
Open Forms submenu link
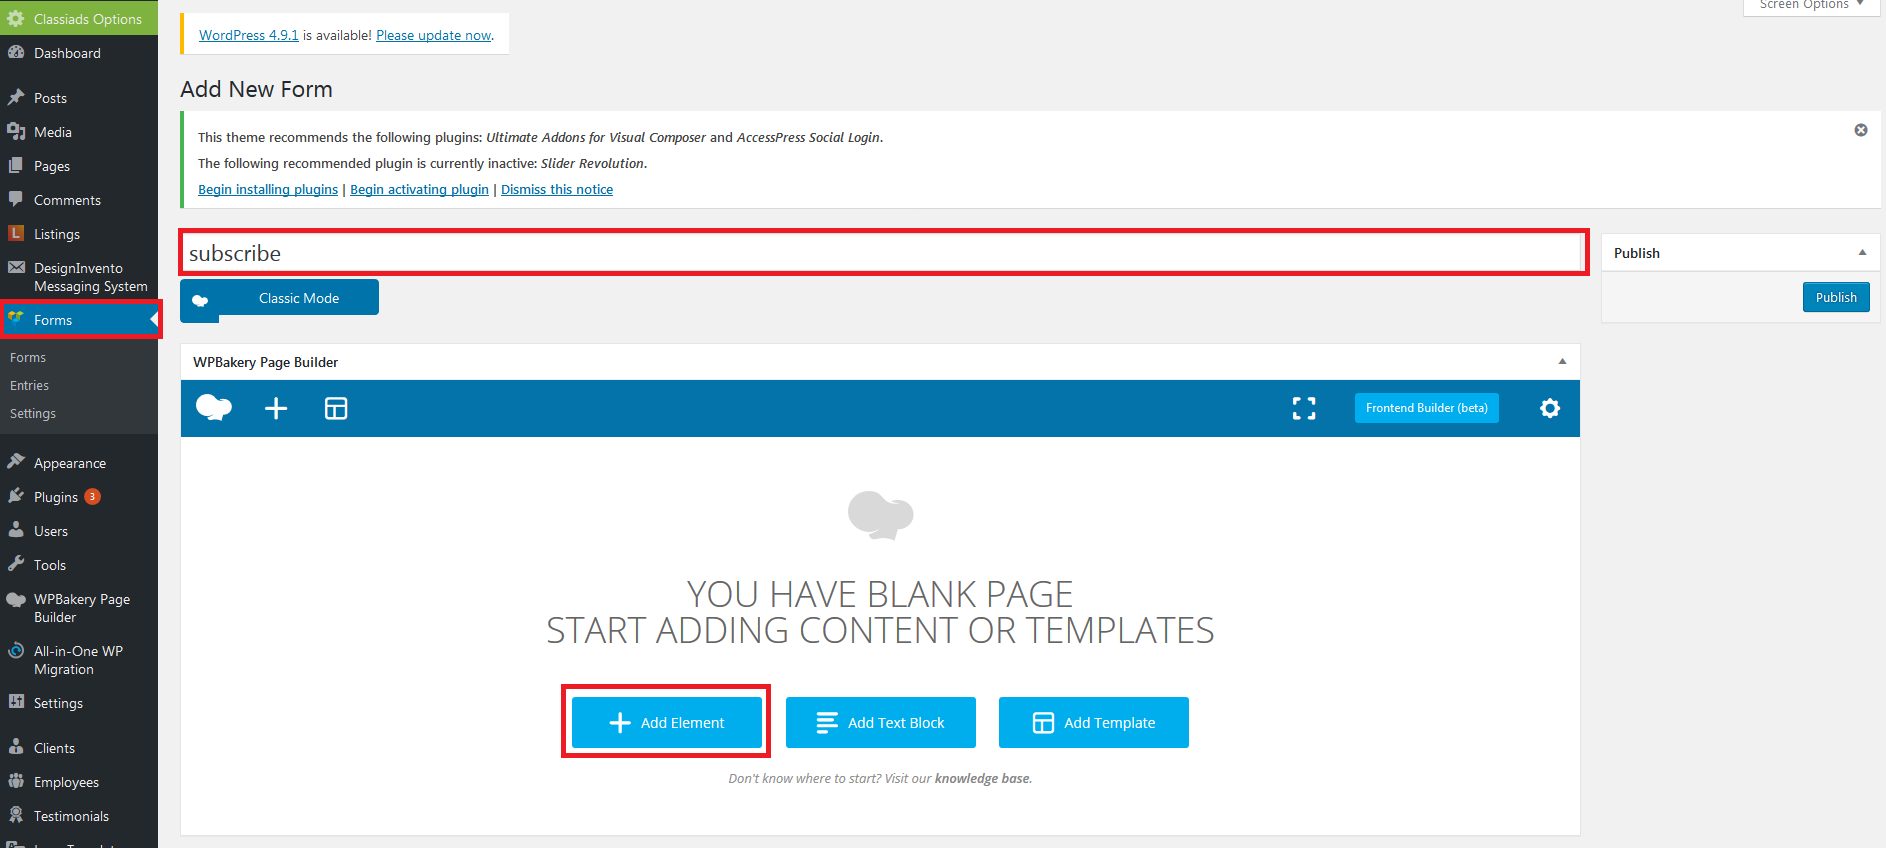[28, 357]
